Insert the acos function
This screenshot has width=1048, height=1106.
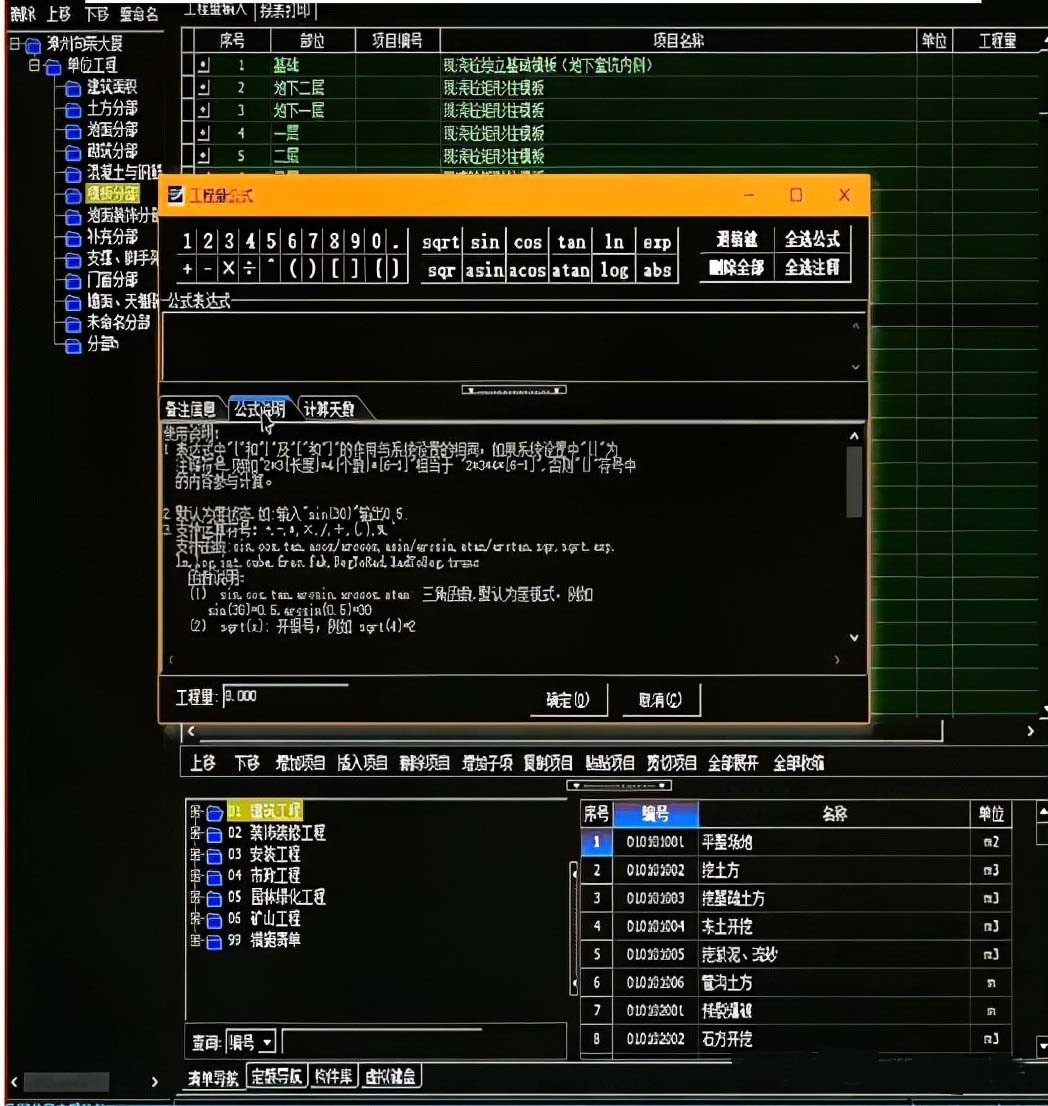click(x=528, y=269)
